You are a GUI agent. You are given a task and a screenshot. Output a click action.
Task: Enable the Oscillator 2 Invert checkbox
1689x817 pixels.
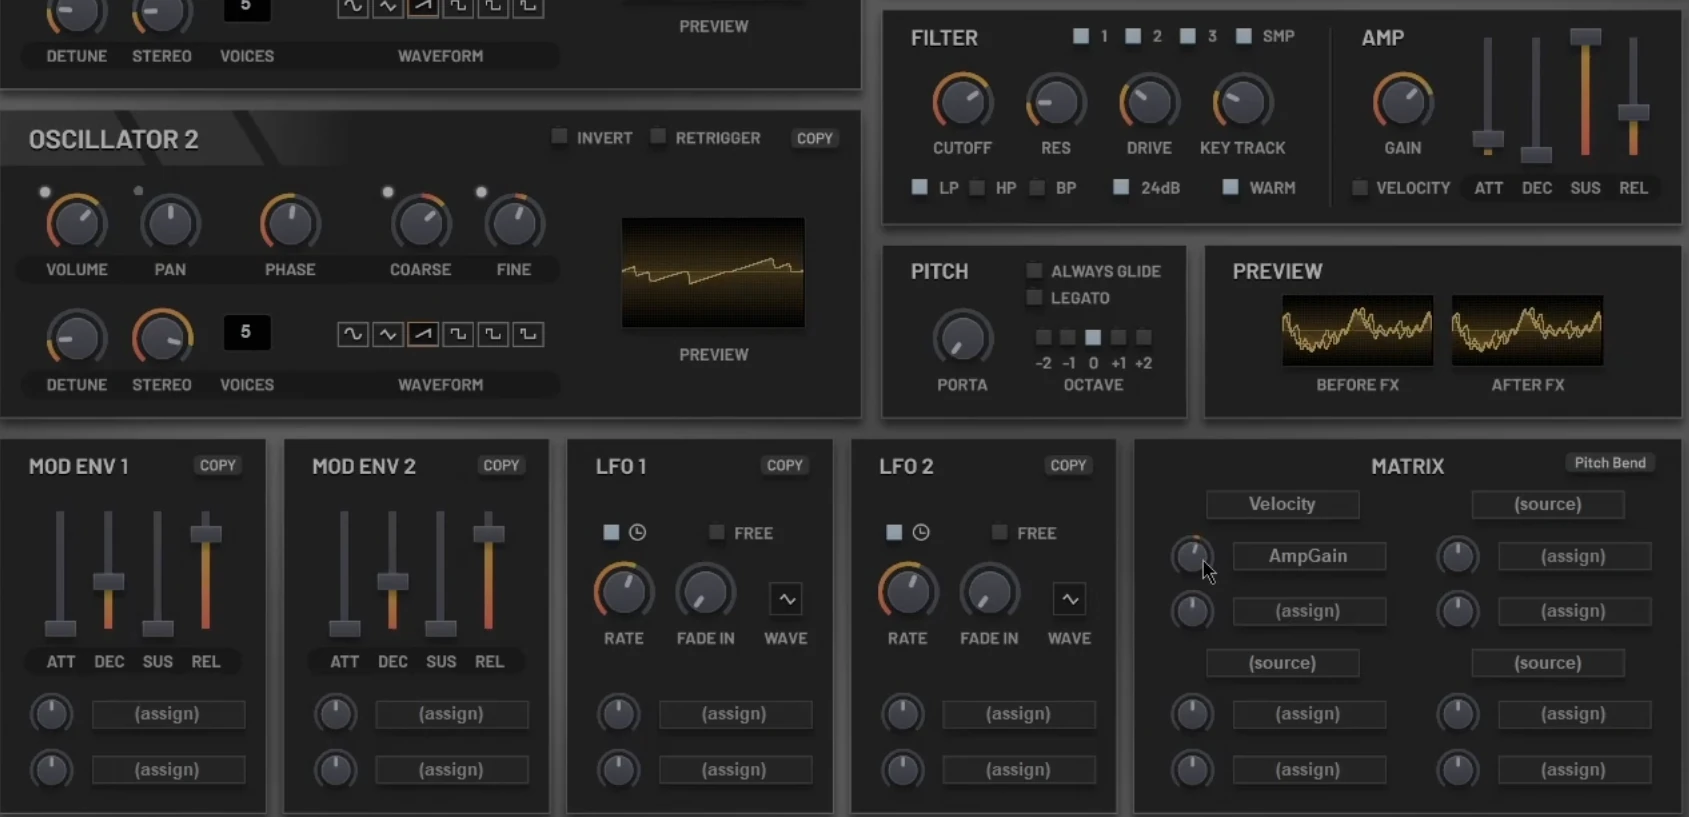[560, 137]
